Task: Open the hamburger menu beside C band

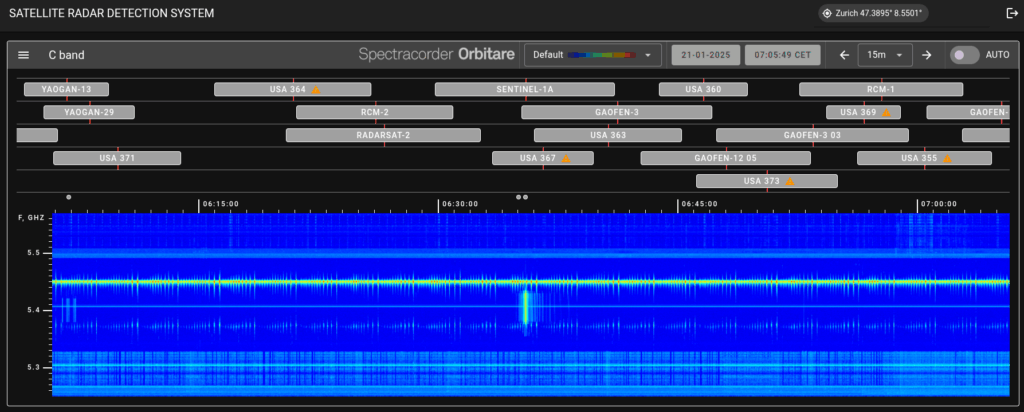Action: tap(24, 55)
